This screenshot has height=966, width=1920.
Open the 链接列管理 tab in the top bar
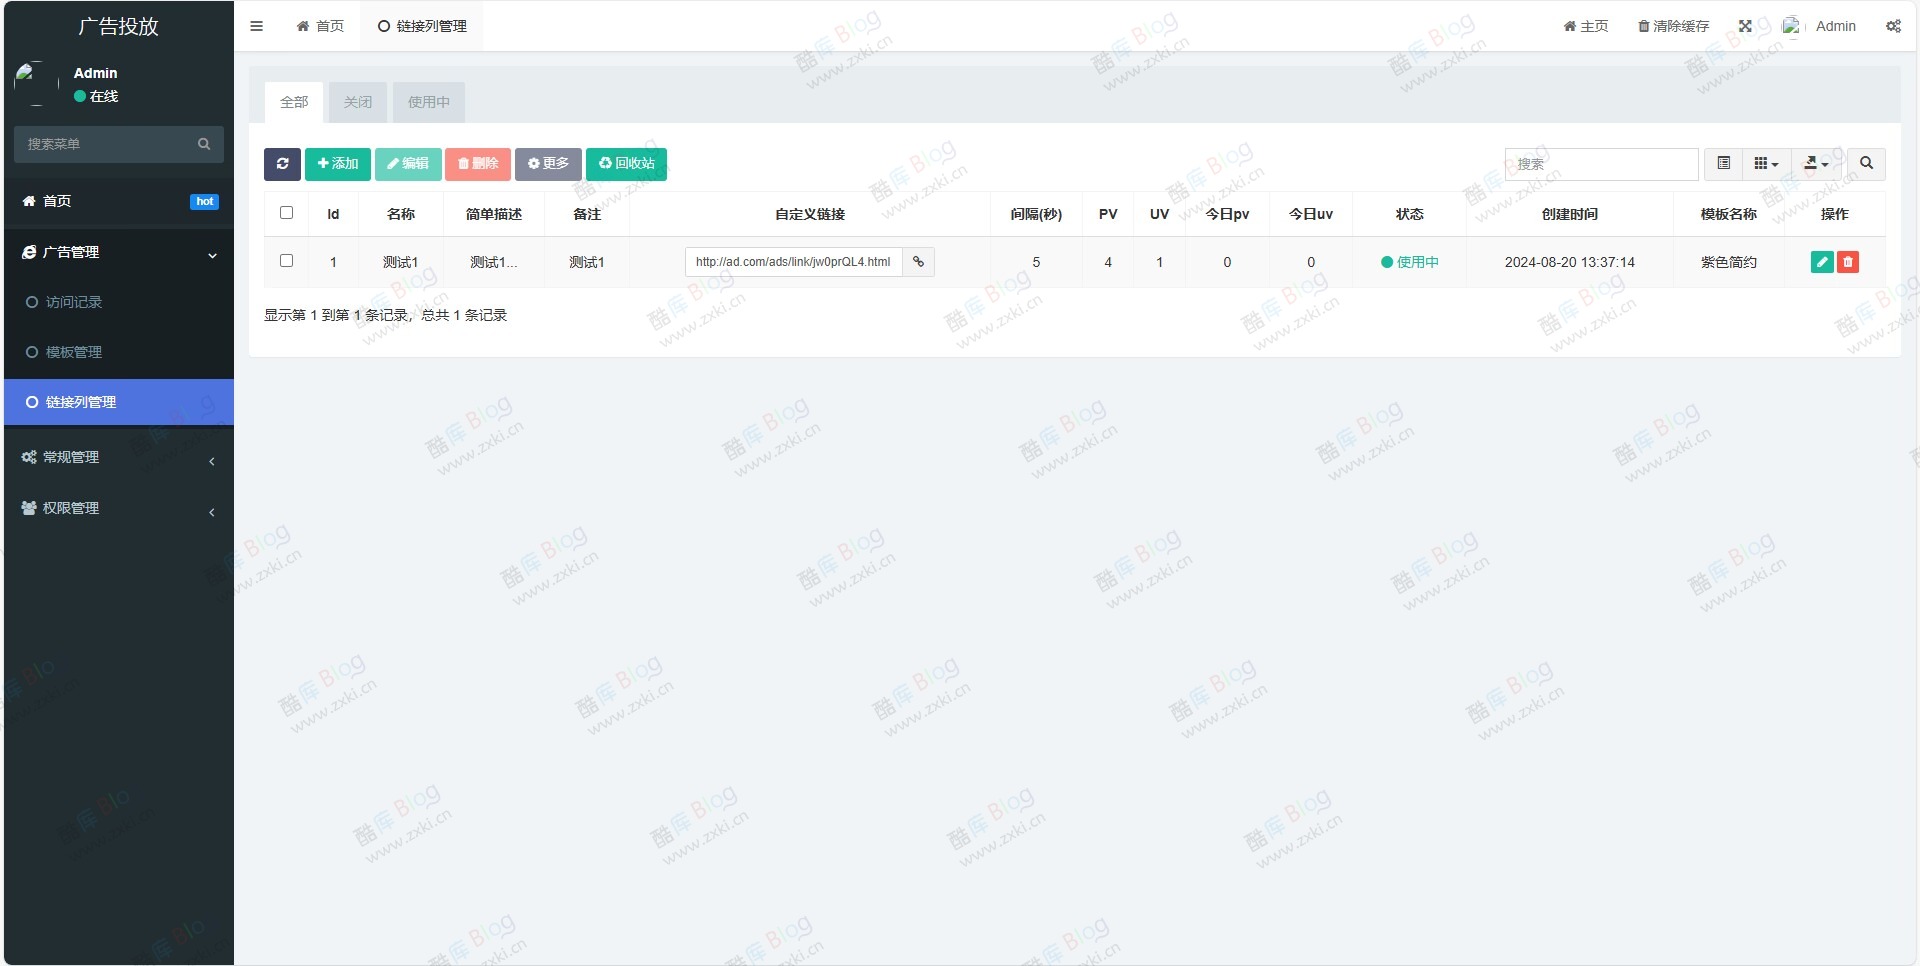pyautogui.click(x=422, y=26)
